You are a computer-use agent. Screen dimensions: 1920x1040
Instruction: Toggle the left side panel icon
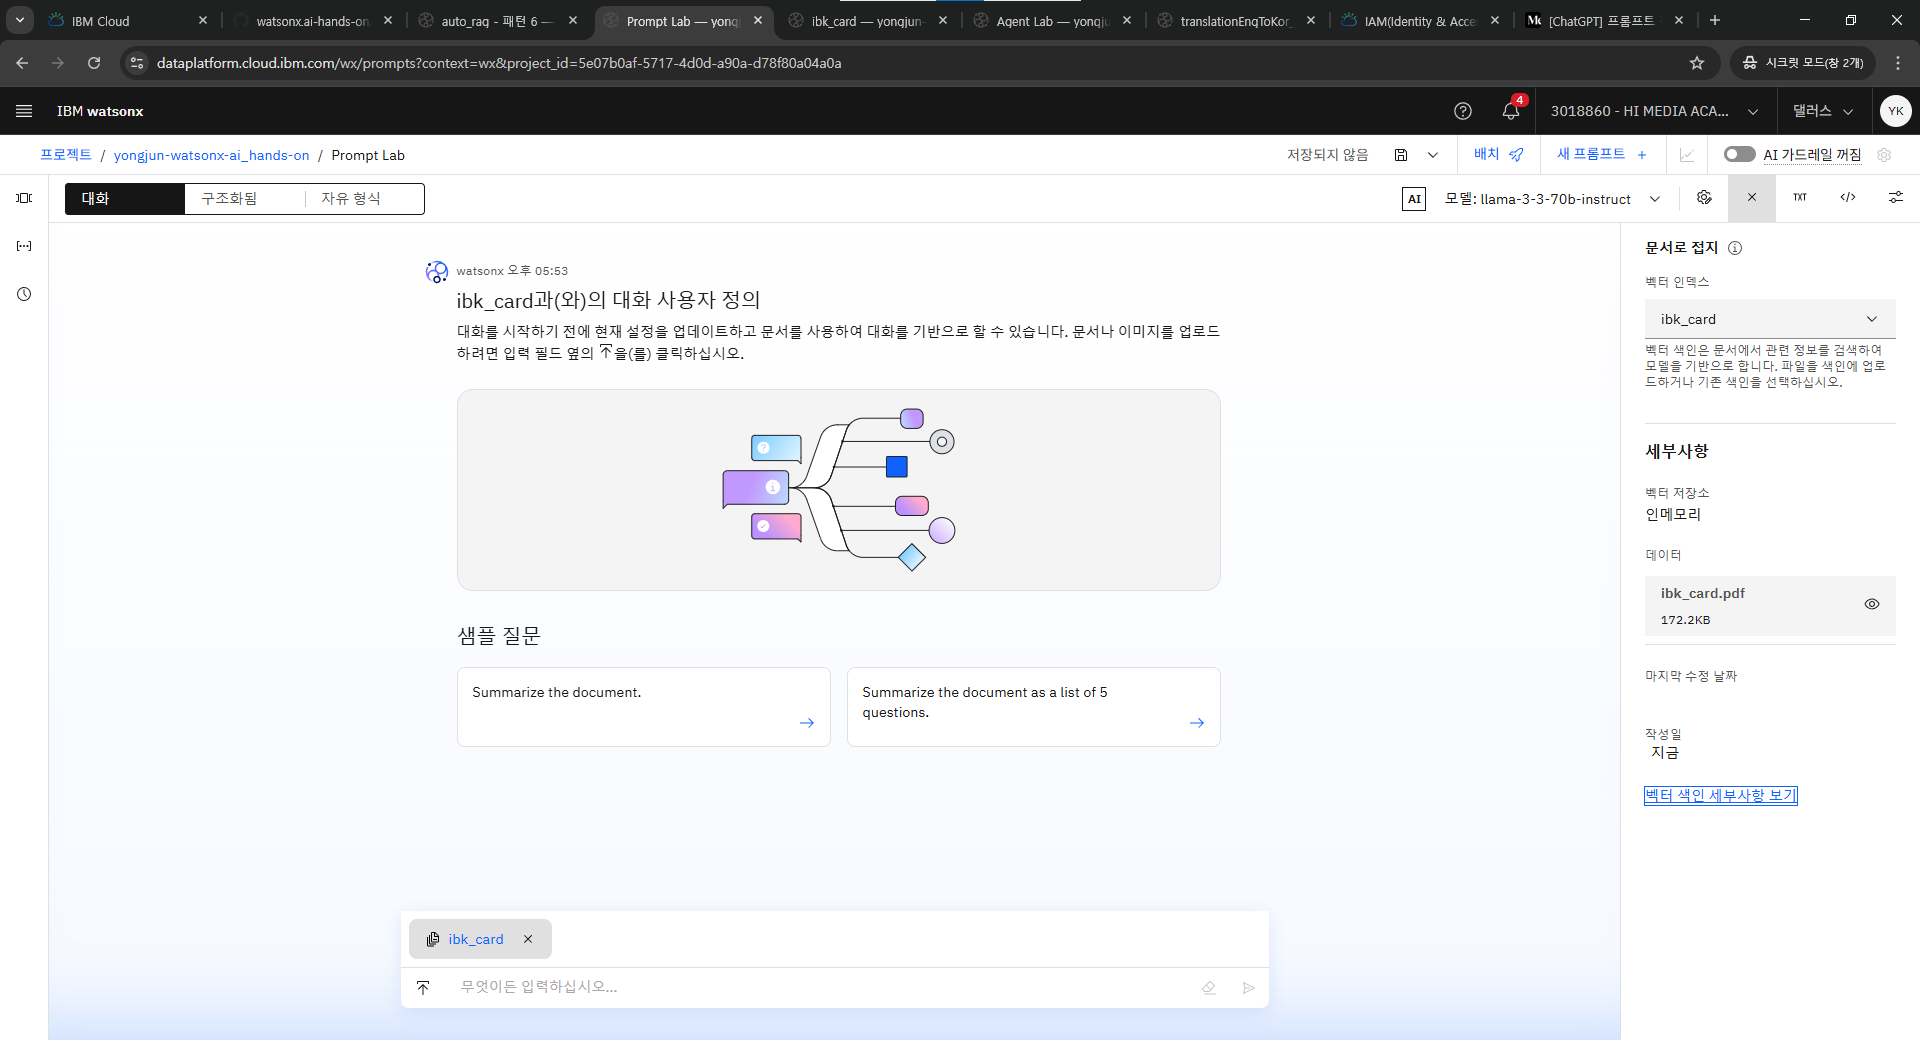24,198
